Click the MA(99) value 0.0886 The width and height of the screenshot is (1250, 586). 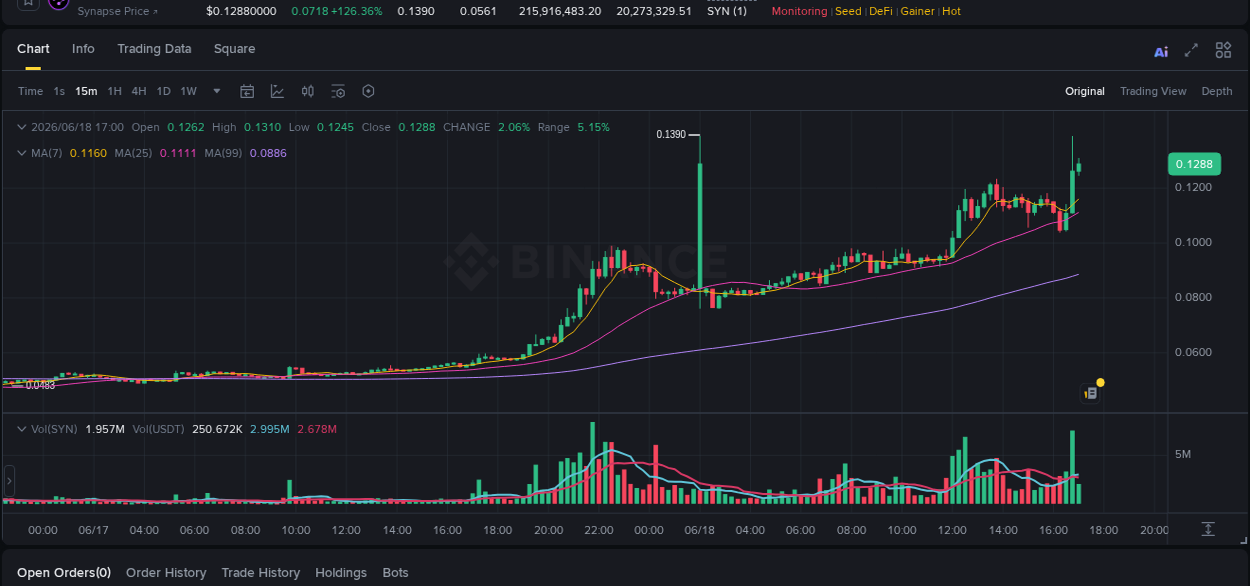pyautogui.click(x=268, y=153)
